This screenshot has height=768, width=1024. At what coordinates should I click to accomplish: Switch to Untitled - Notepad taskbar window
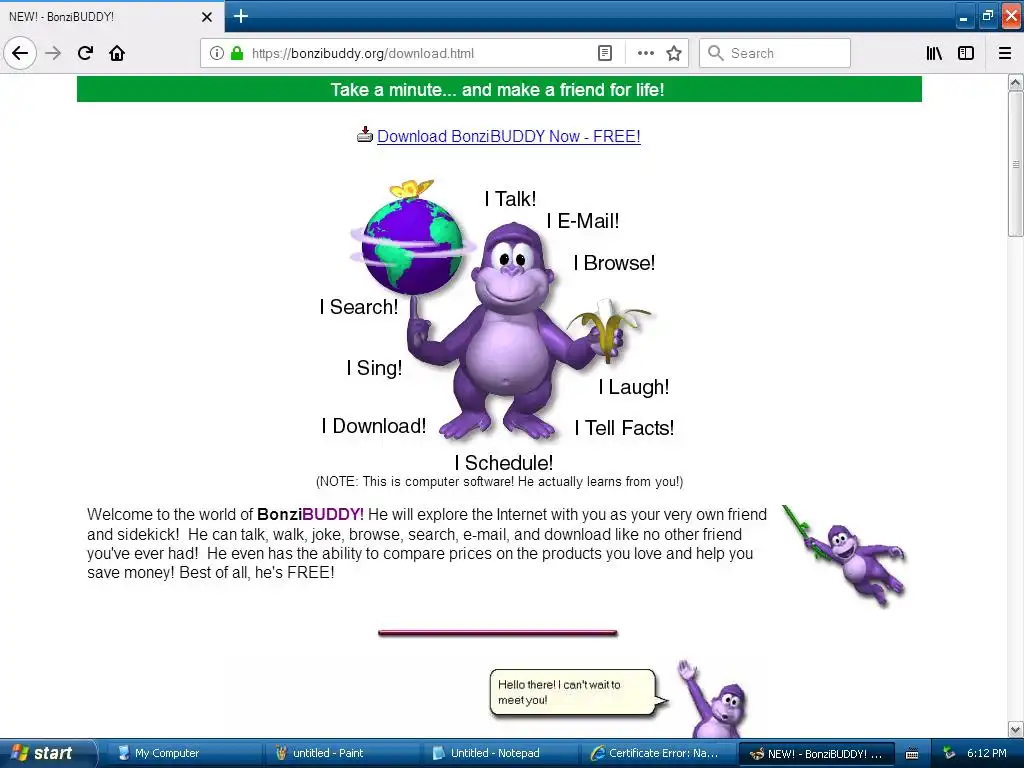(x=500, y=753)
